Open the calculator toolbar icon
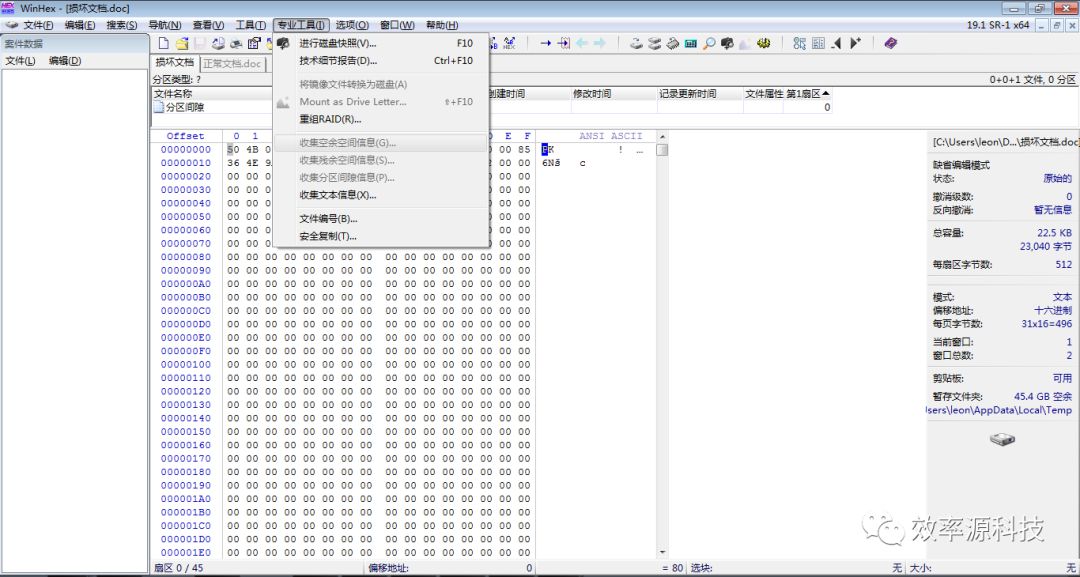Viewport: 1080px width, 577px height. coord(690,43)
